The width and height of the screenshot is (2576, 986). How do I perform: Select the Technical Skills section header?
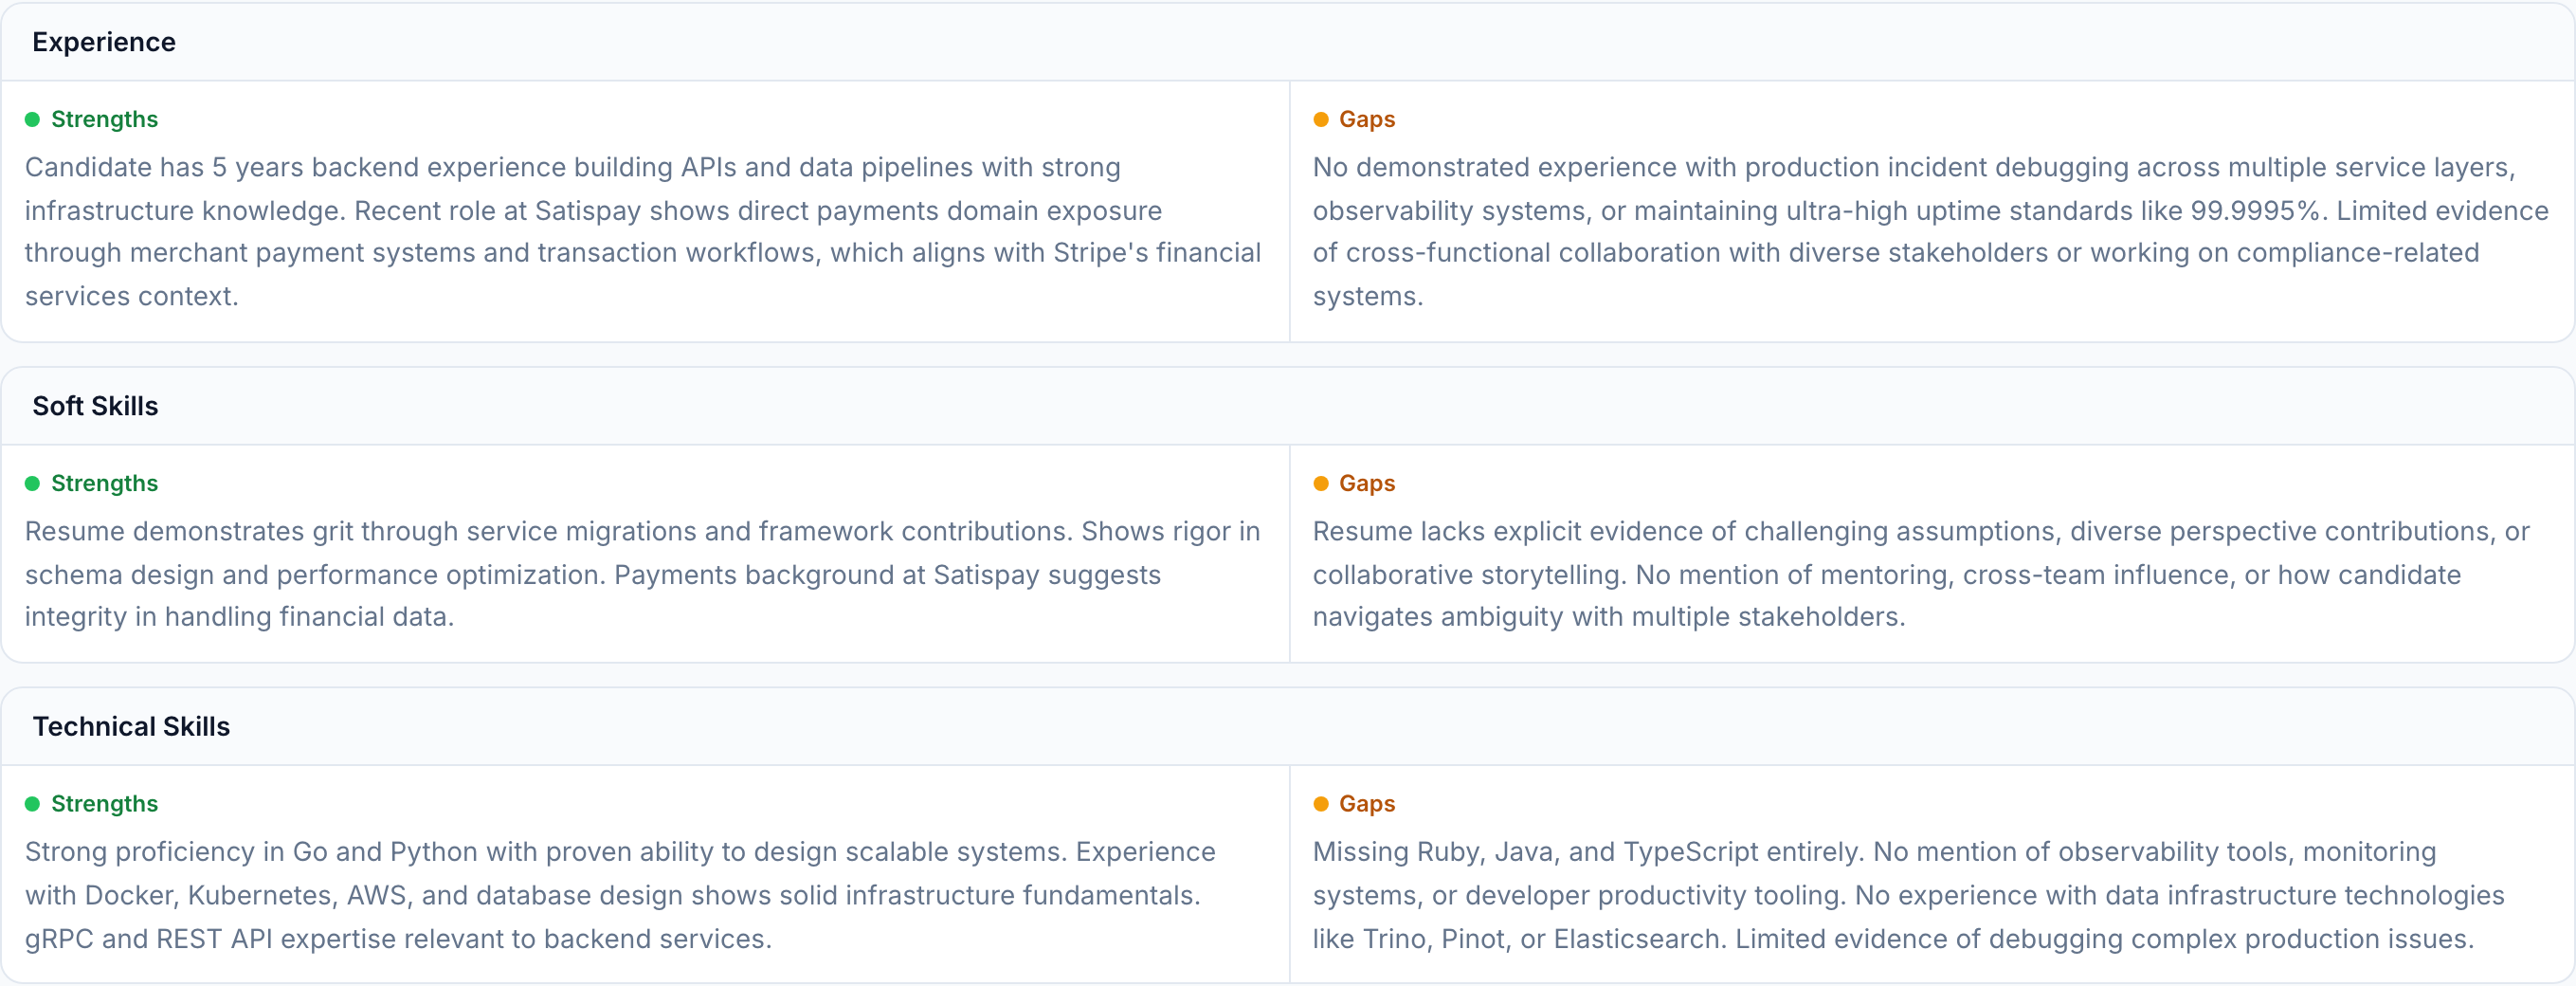coord(131,726)
